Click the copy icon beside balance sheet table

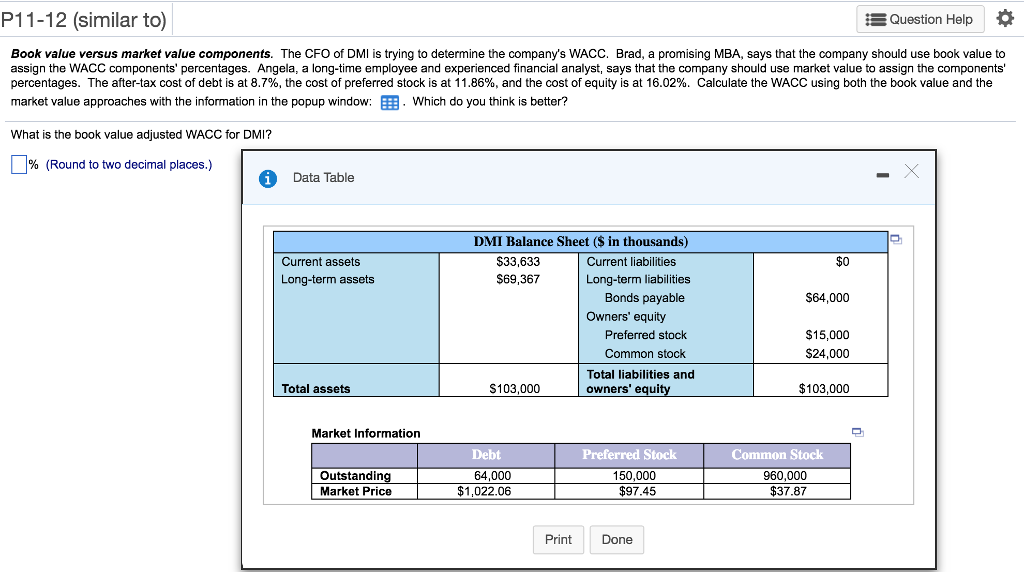click(896, 240)
